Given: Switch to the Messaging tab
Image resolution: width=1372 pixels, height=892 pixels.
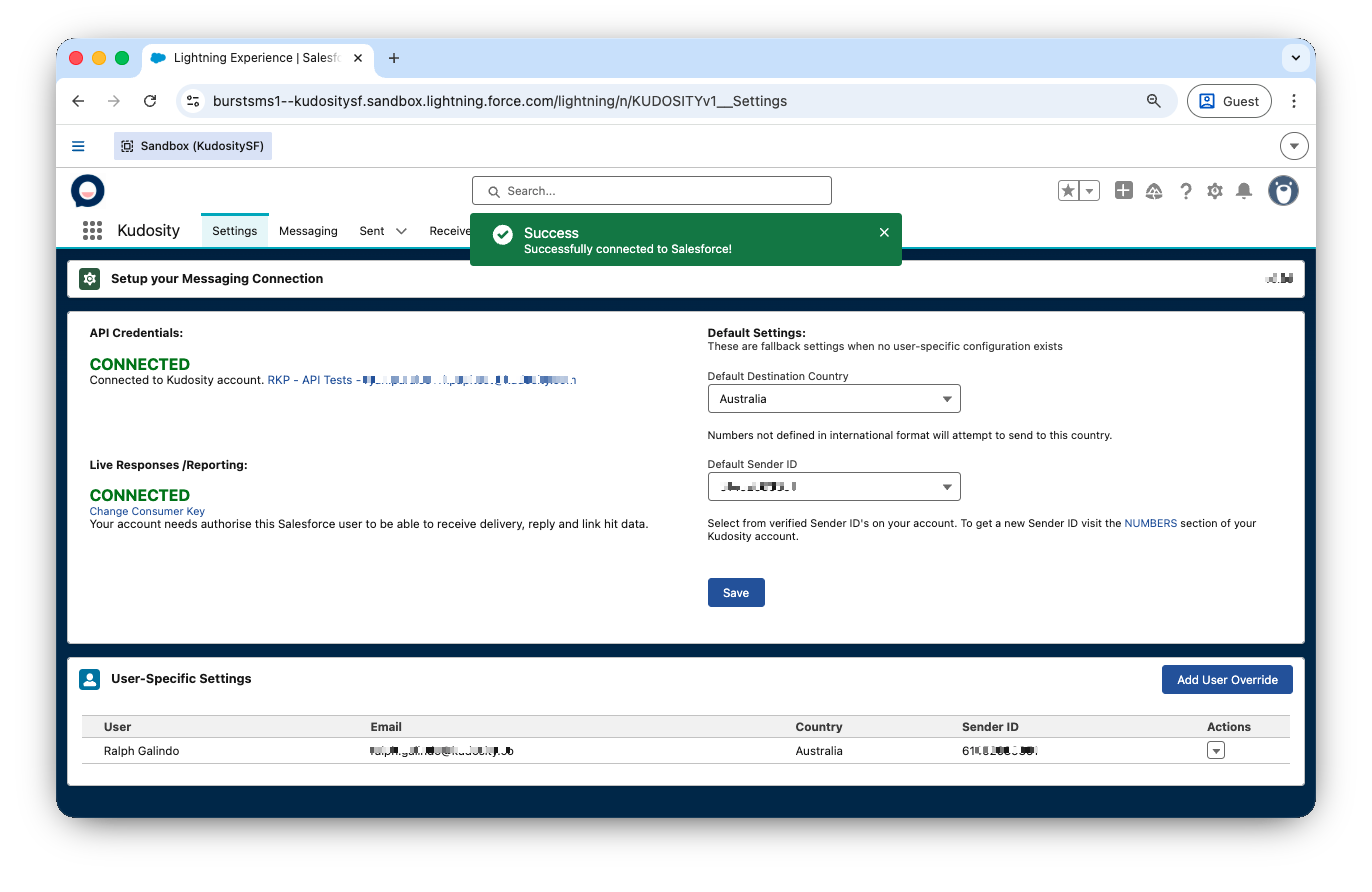Looking at the screenshot, I should [308, 231].
